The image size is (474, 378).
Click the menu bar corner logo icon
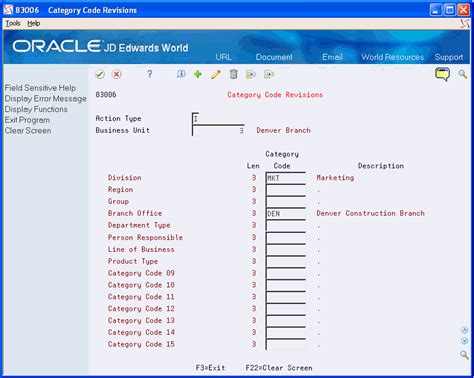coord(465,23)
